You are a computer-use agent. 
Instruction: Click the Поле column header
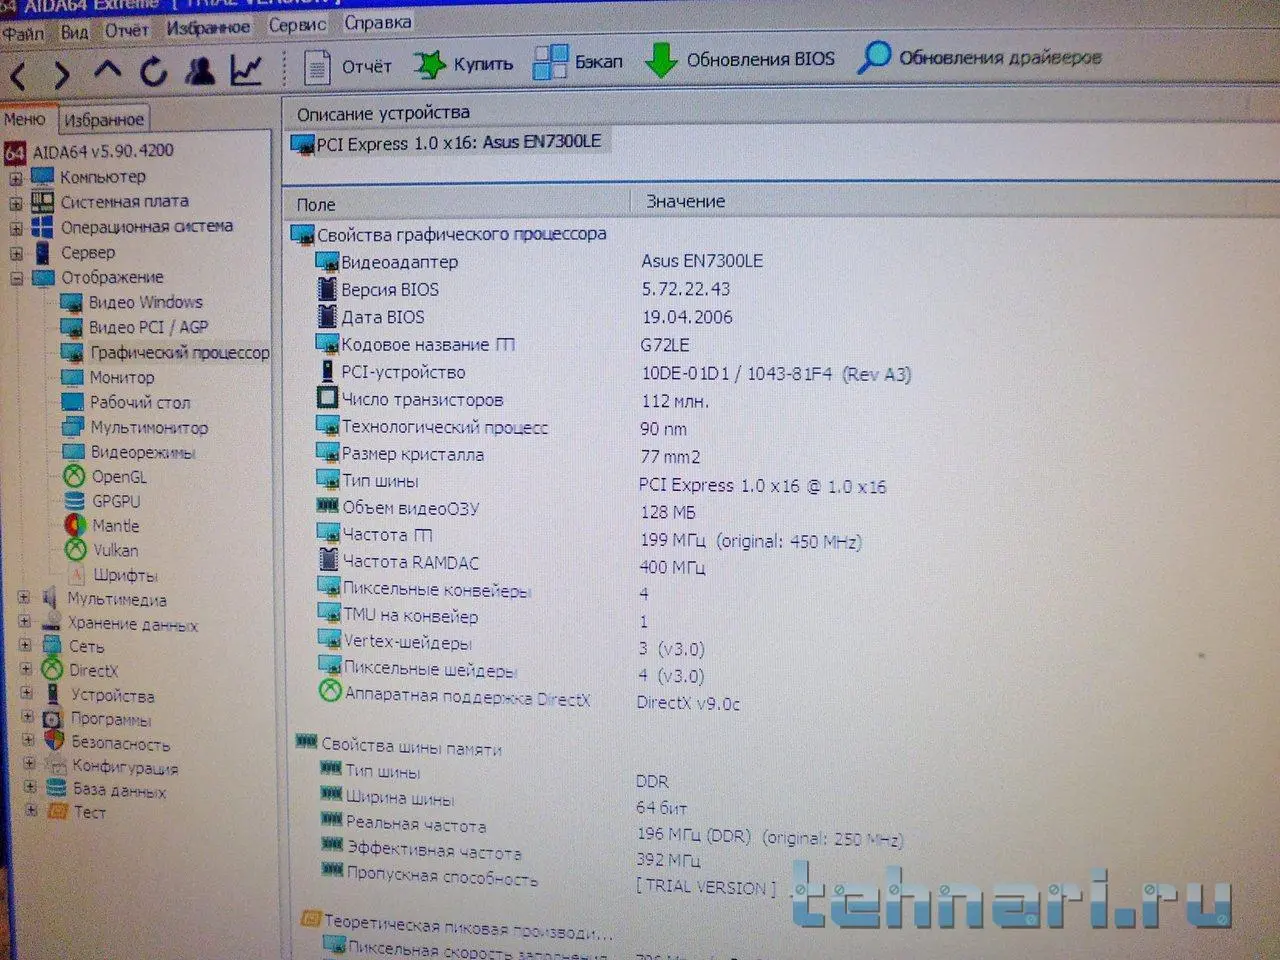click(x=316, y=204)
